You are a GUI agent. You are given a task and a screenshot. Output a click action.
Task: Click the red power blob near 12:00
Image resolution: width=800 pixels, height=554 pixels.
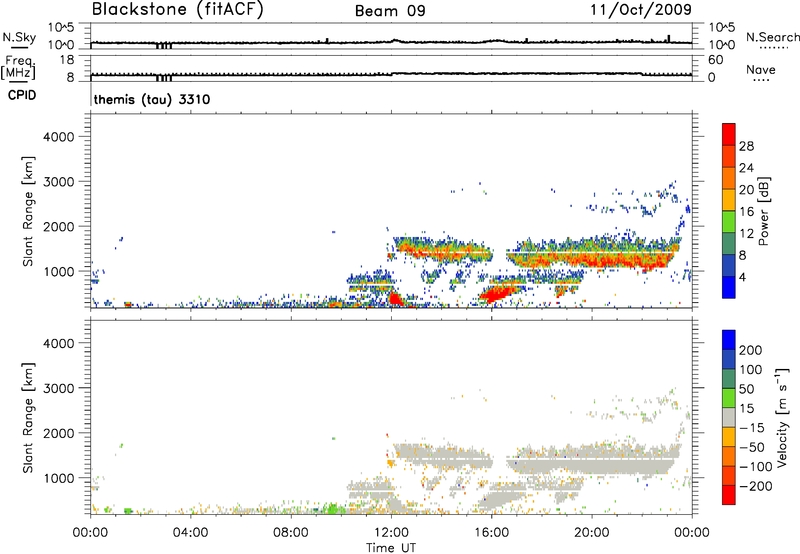click(395, 297)
